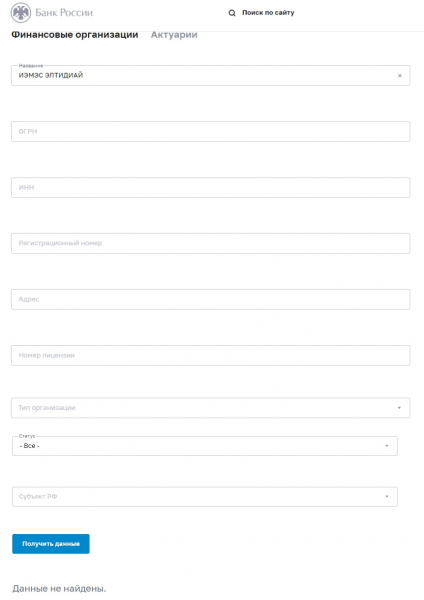Screen dimensions: 424x600
Task: Select the Финансовые организации tab
Action: (x=75, y=35)
